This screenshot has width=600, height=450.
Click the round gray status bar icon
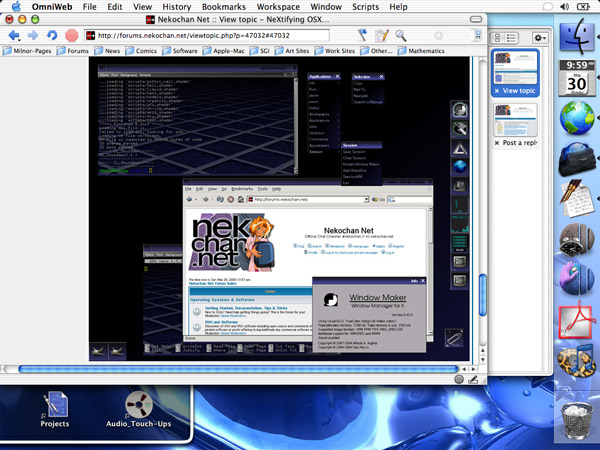tap(459, 379)
